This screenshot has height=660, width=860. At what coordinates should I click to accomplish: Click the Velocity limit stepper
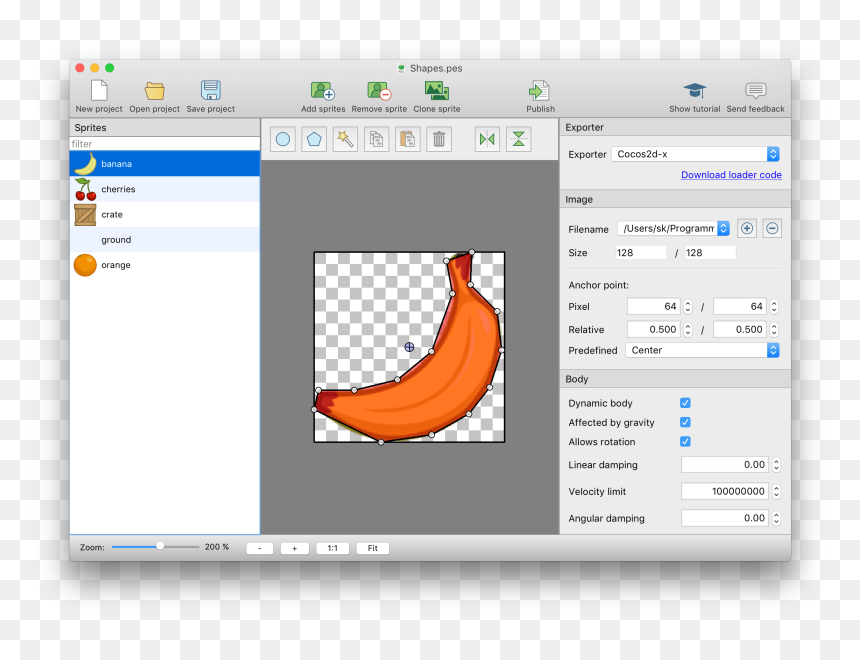click(x=776, y=491)
